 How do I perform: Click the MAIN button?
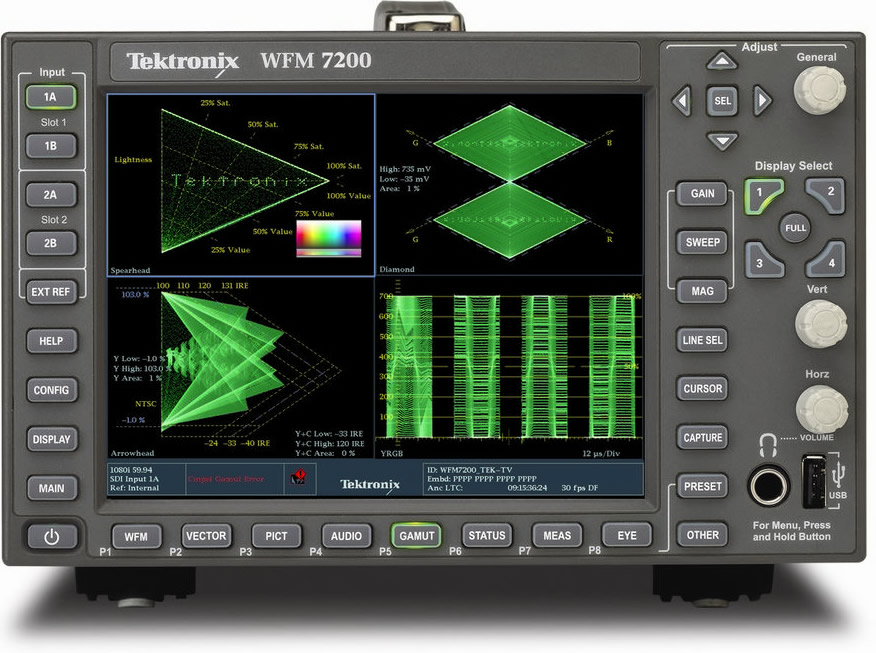(51, 489)
